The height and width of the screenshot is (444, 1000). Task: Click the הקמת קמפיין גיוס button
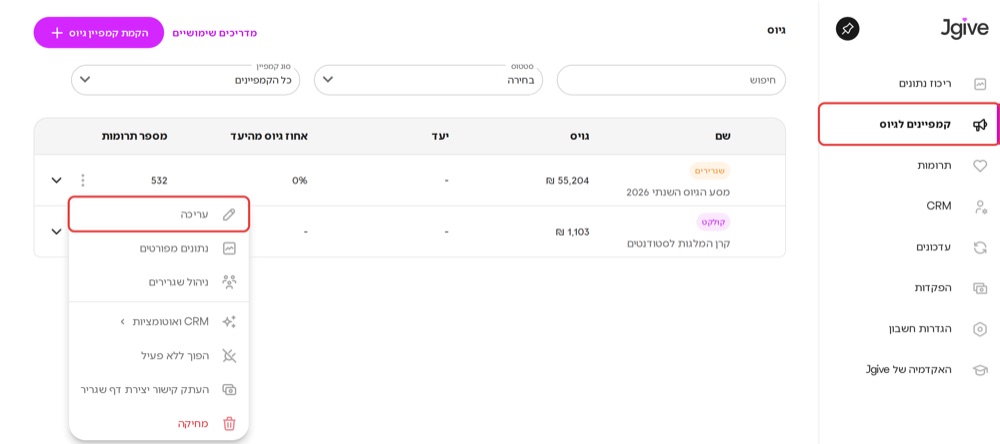99,33
